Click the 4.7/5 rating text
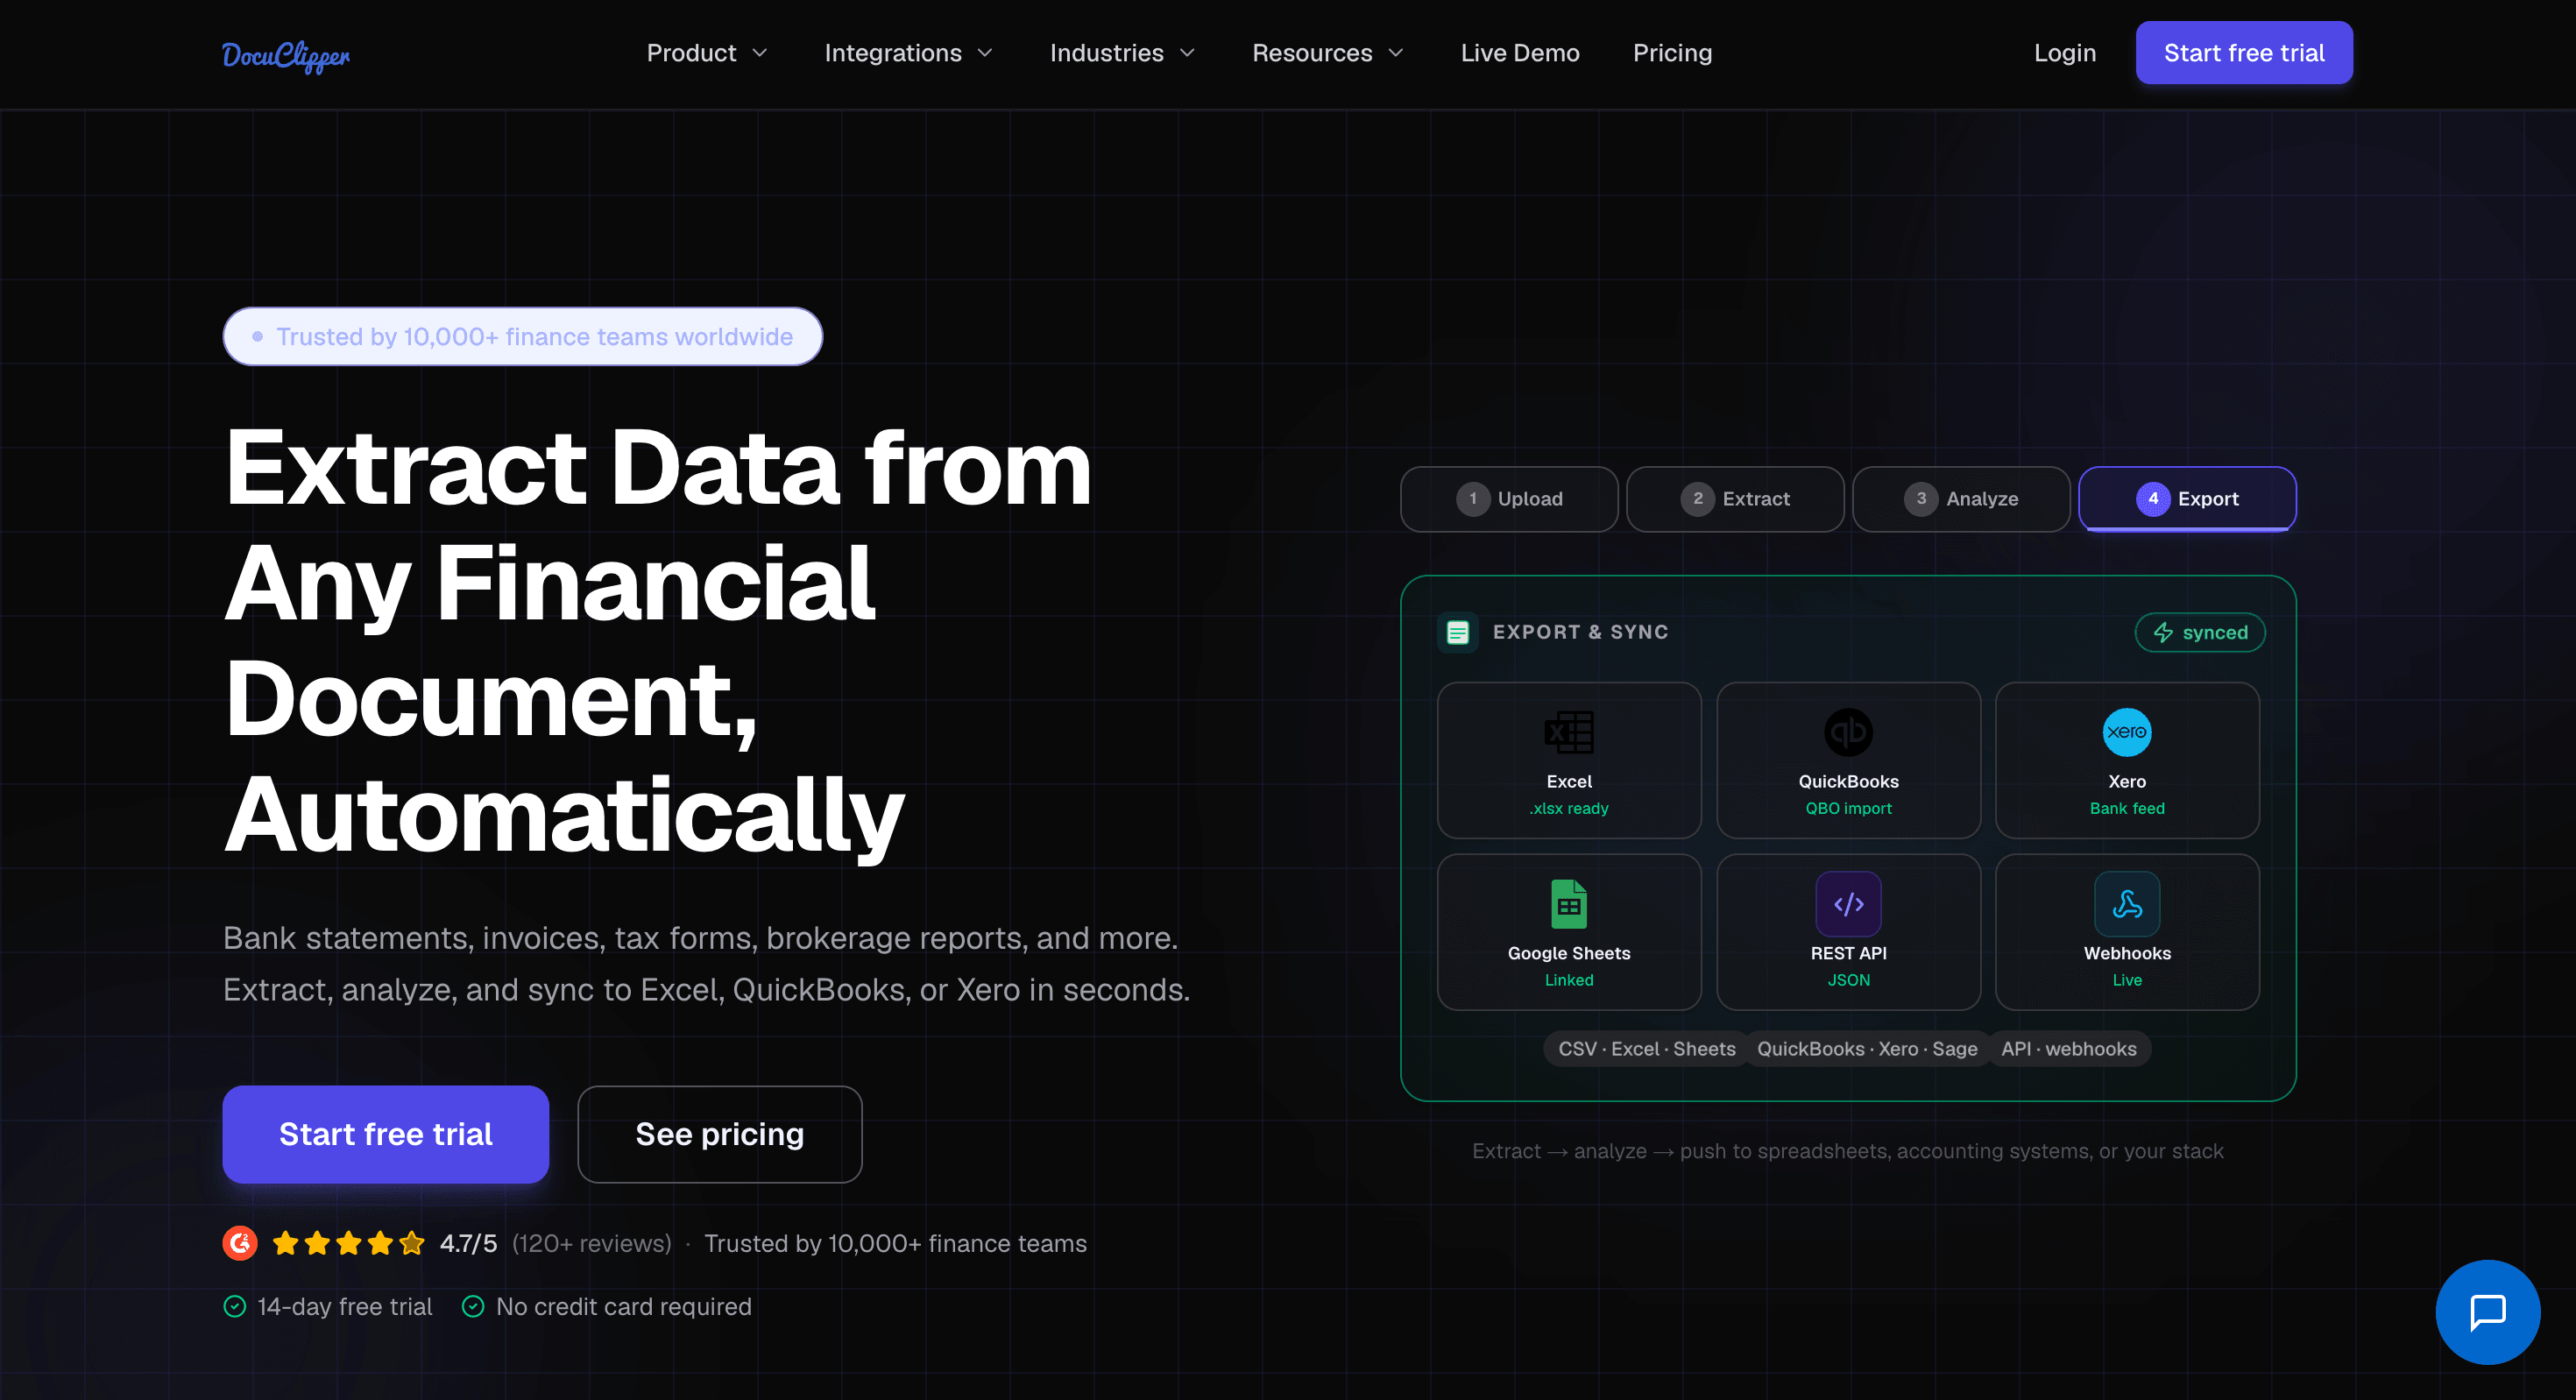Screen dimensions: 2576x1400 click(x=468, y=1243)
